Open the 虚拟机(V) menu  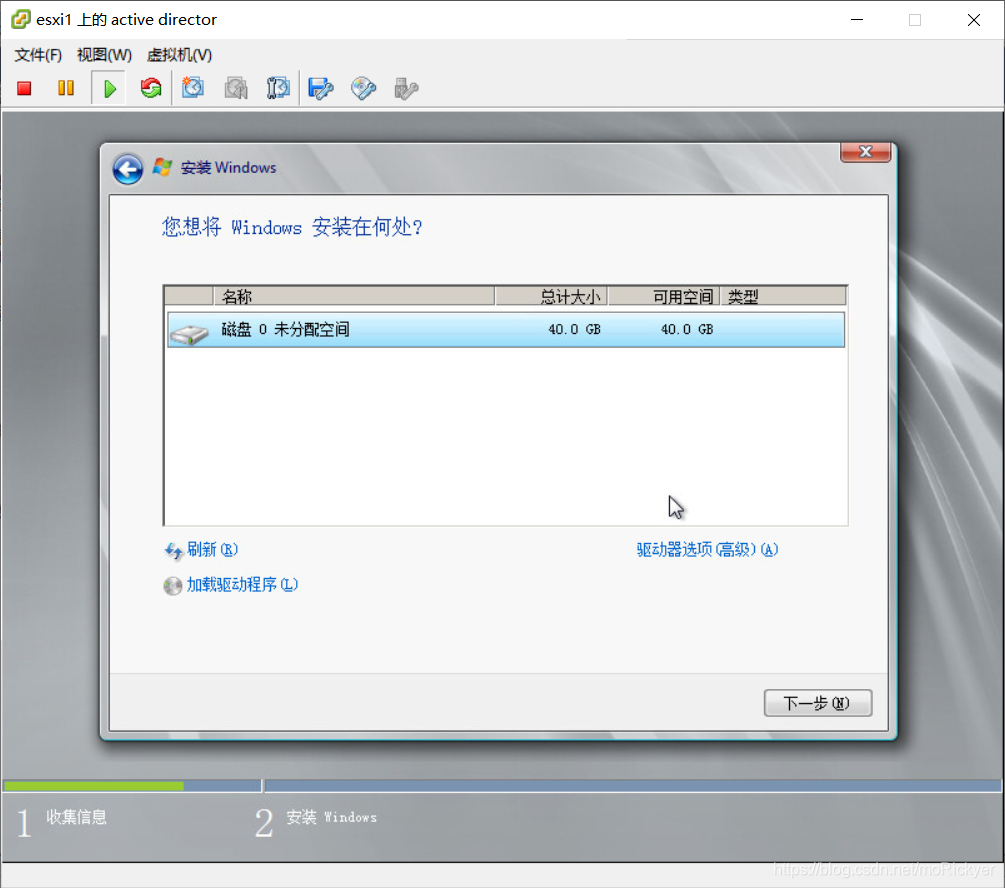point(179,55)
